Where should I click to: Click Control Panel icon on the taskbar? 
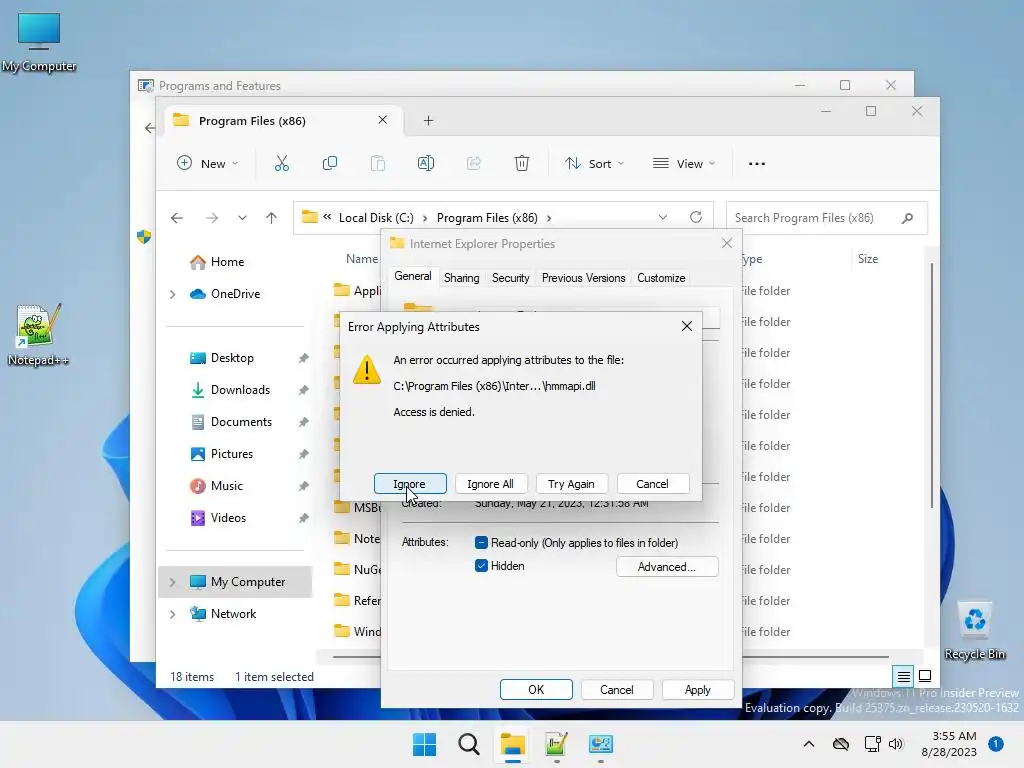(x=600, y=744)
